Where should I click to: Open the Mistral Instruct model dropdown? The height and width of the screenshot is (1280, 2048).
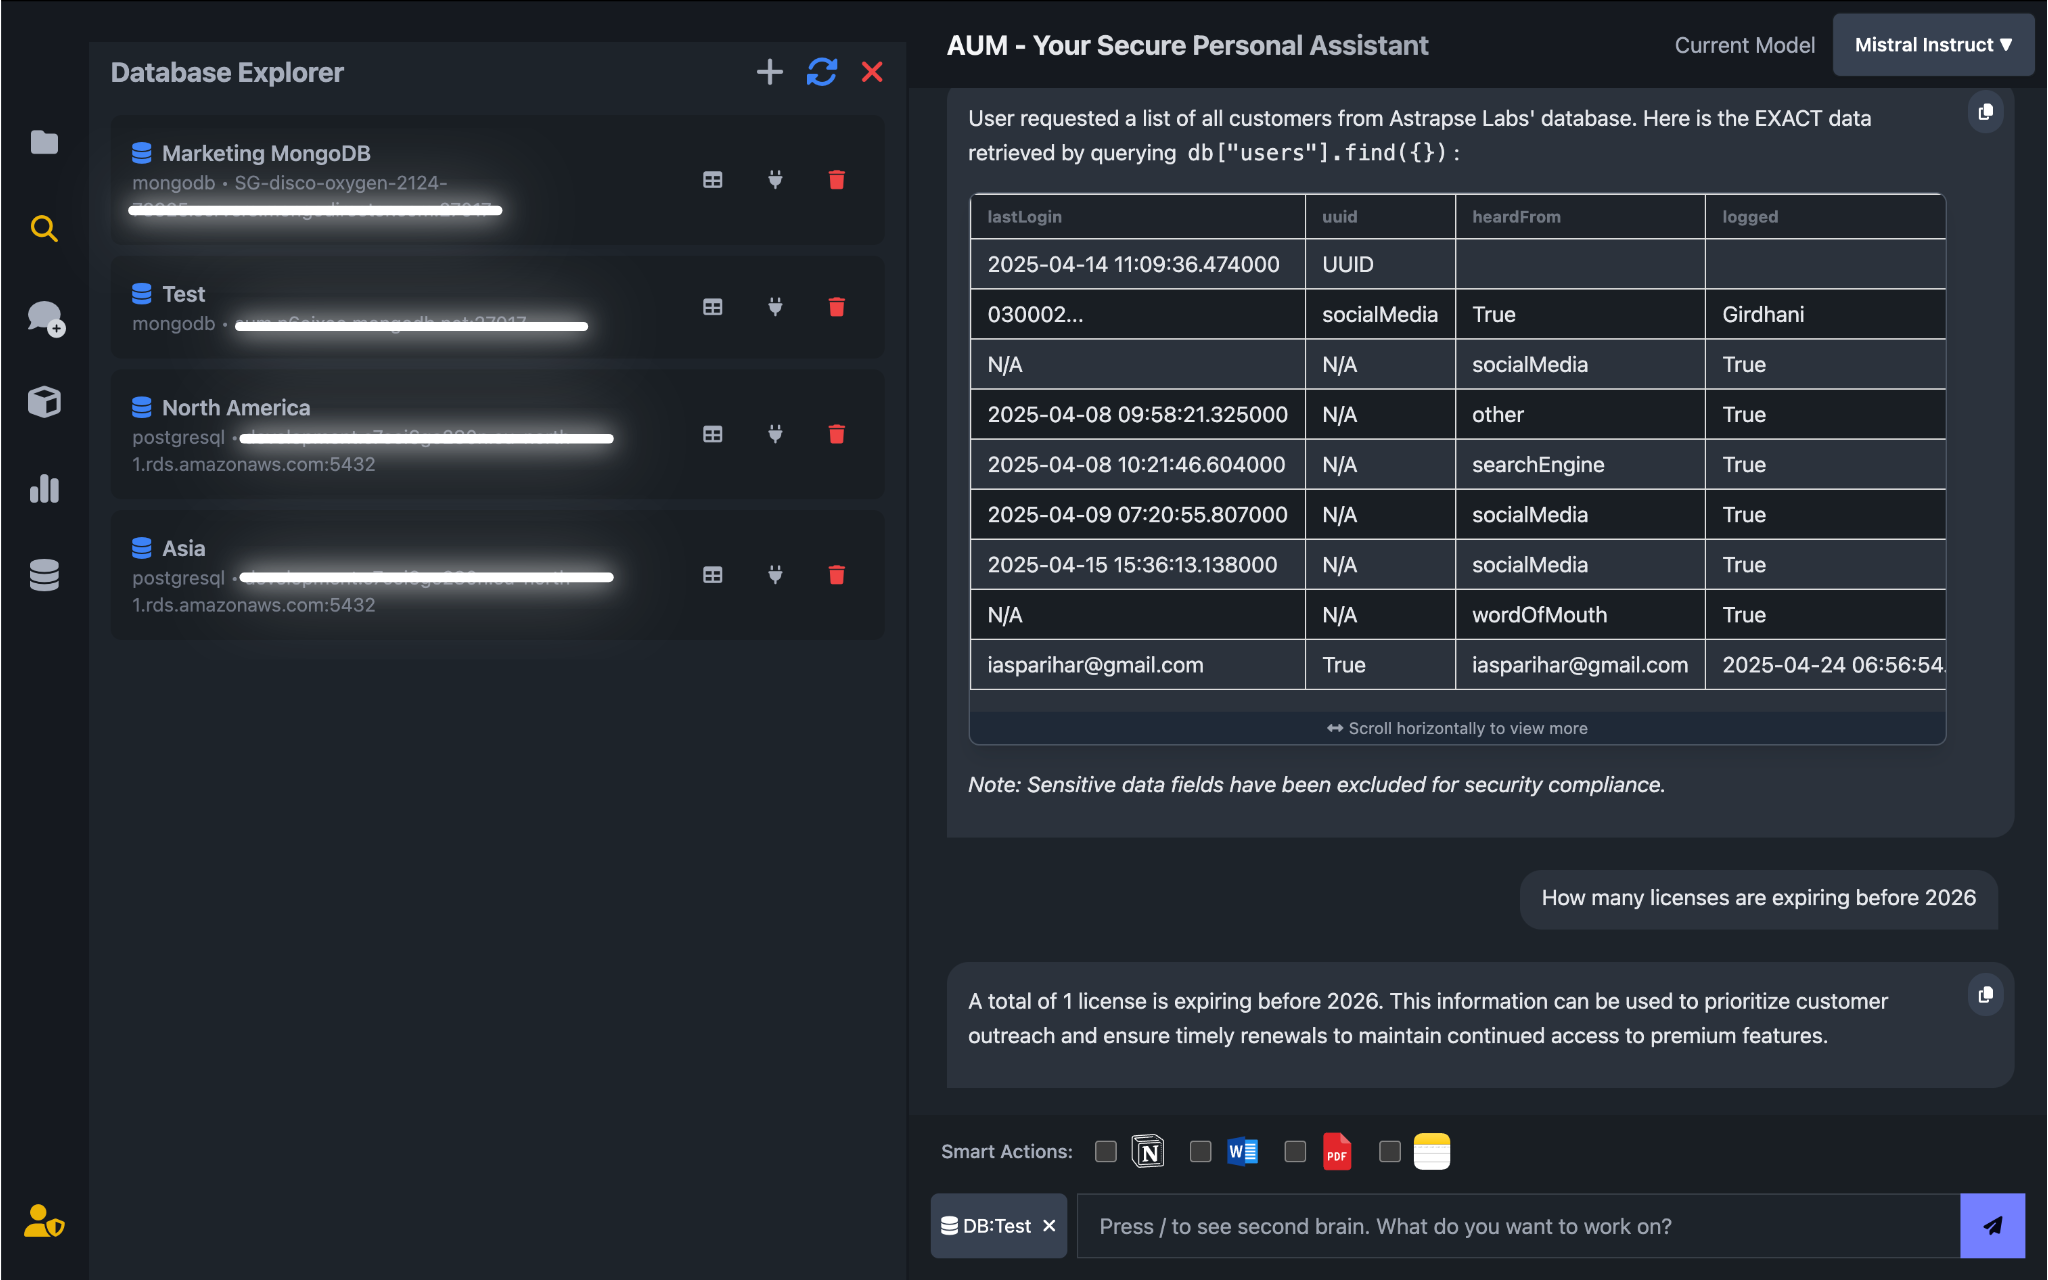(1933, 45)
